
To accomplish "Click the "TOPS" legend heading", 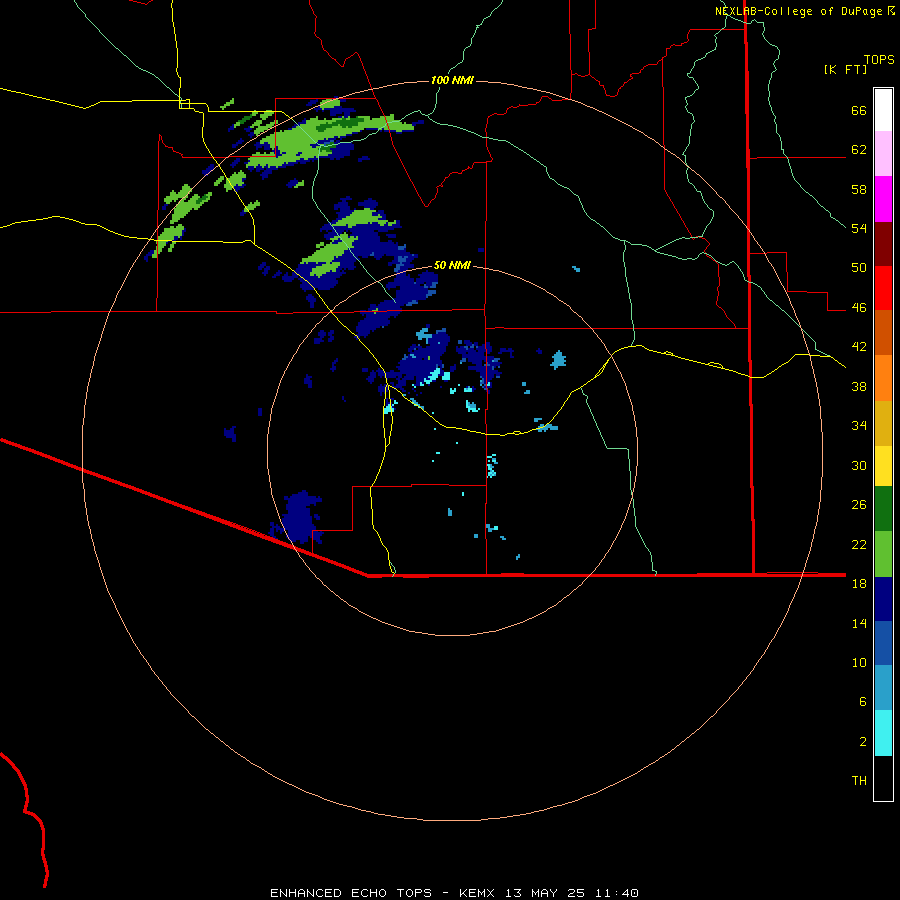I will [879, 60].
